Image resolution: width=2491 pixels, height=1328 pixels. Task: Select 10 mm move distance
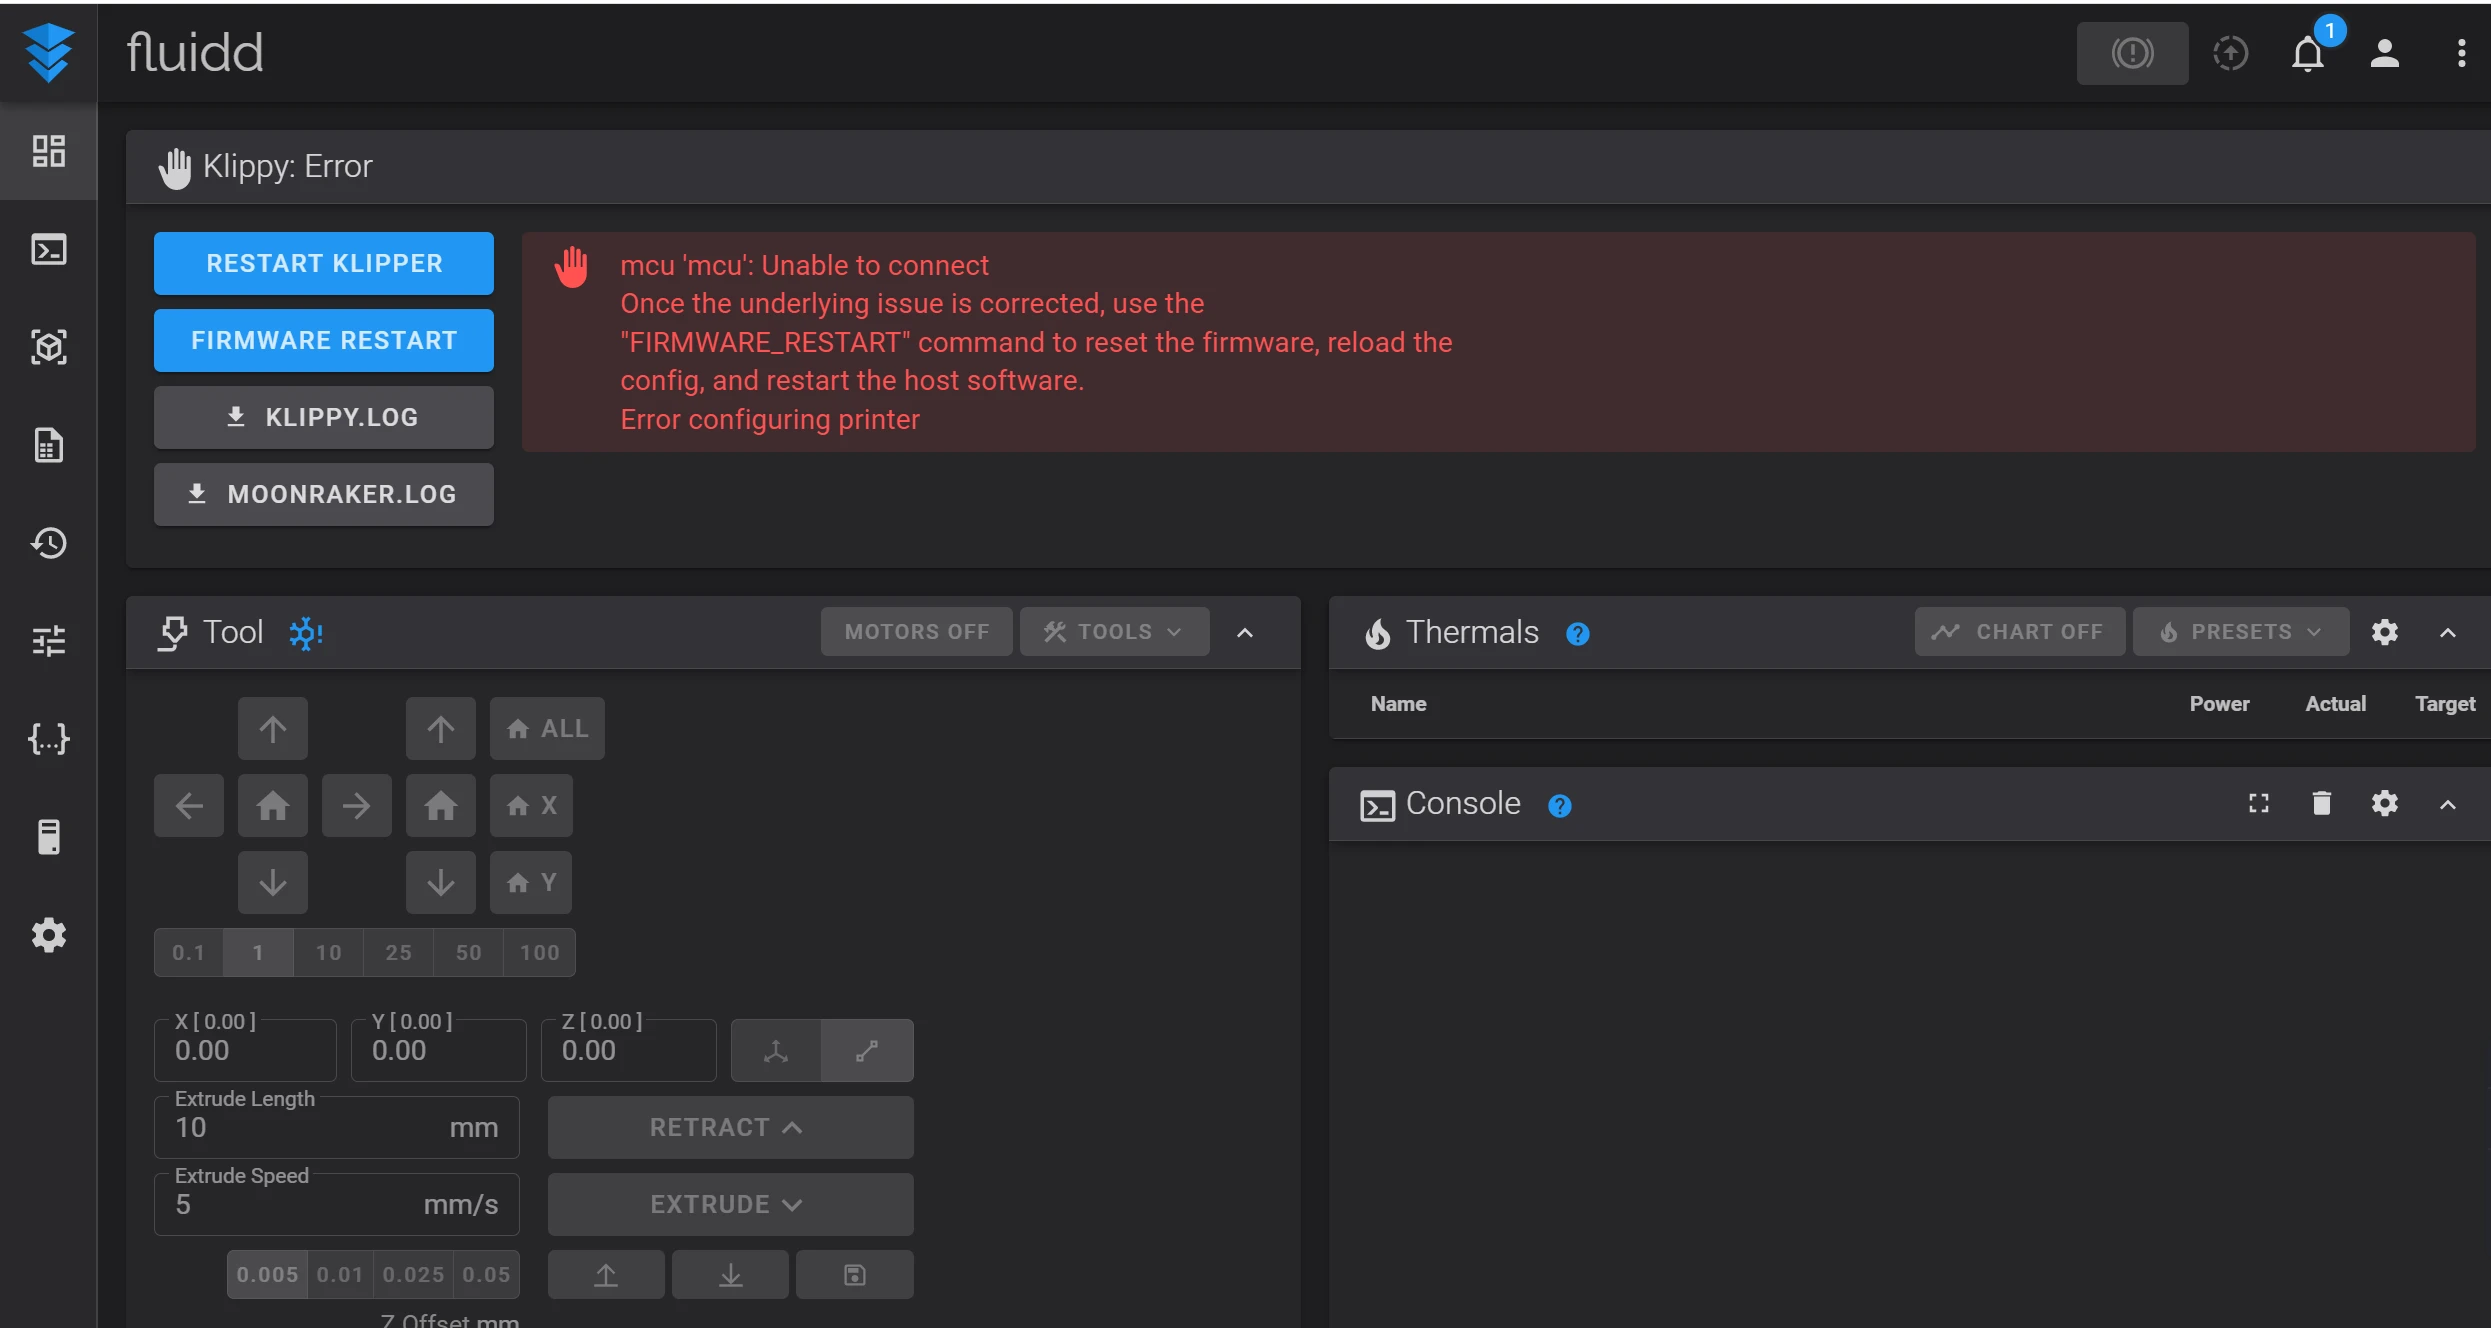pyautogui.click(x=328, y=952)
